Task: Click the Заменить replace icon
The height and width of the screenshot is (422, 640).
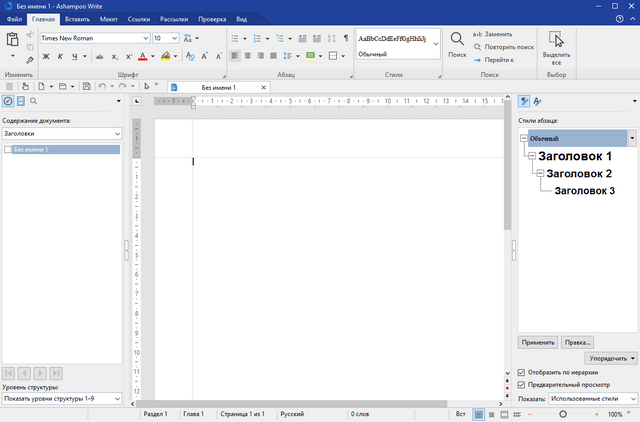Action: point(478,34)
